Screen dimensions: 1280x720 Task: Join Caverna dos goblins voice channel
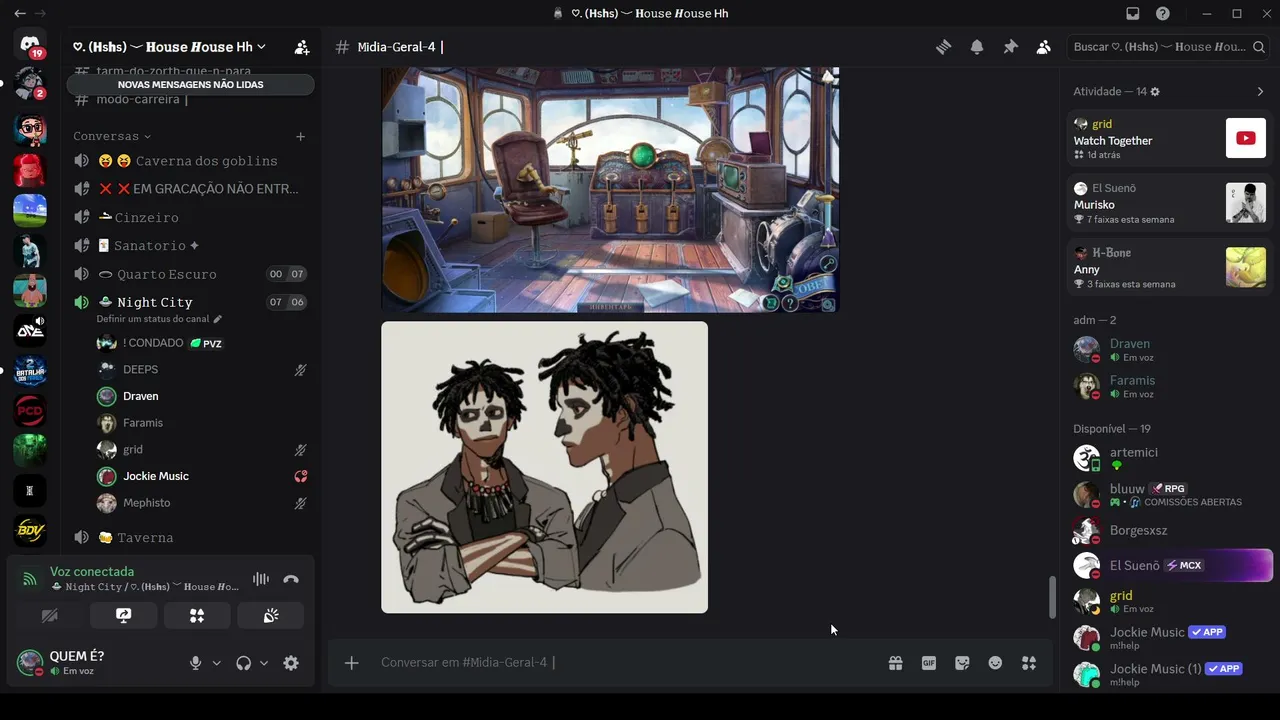[x=190, y=161]
